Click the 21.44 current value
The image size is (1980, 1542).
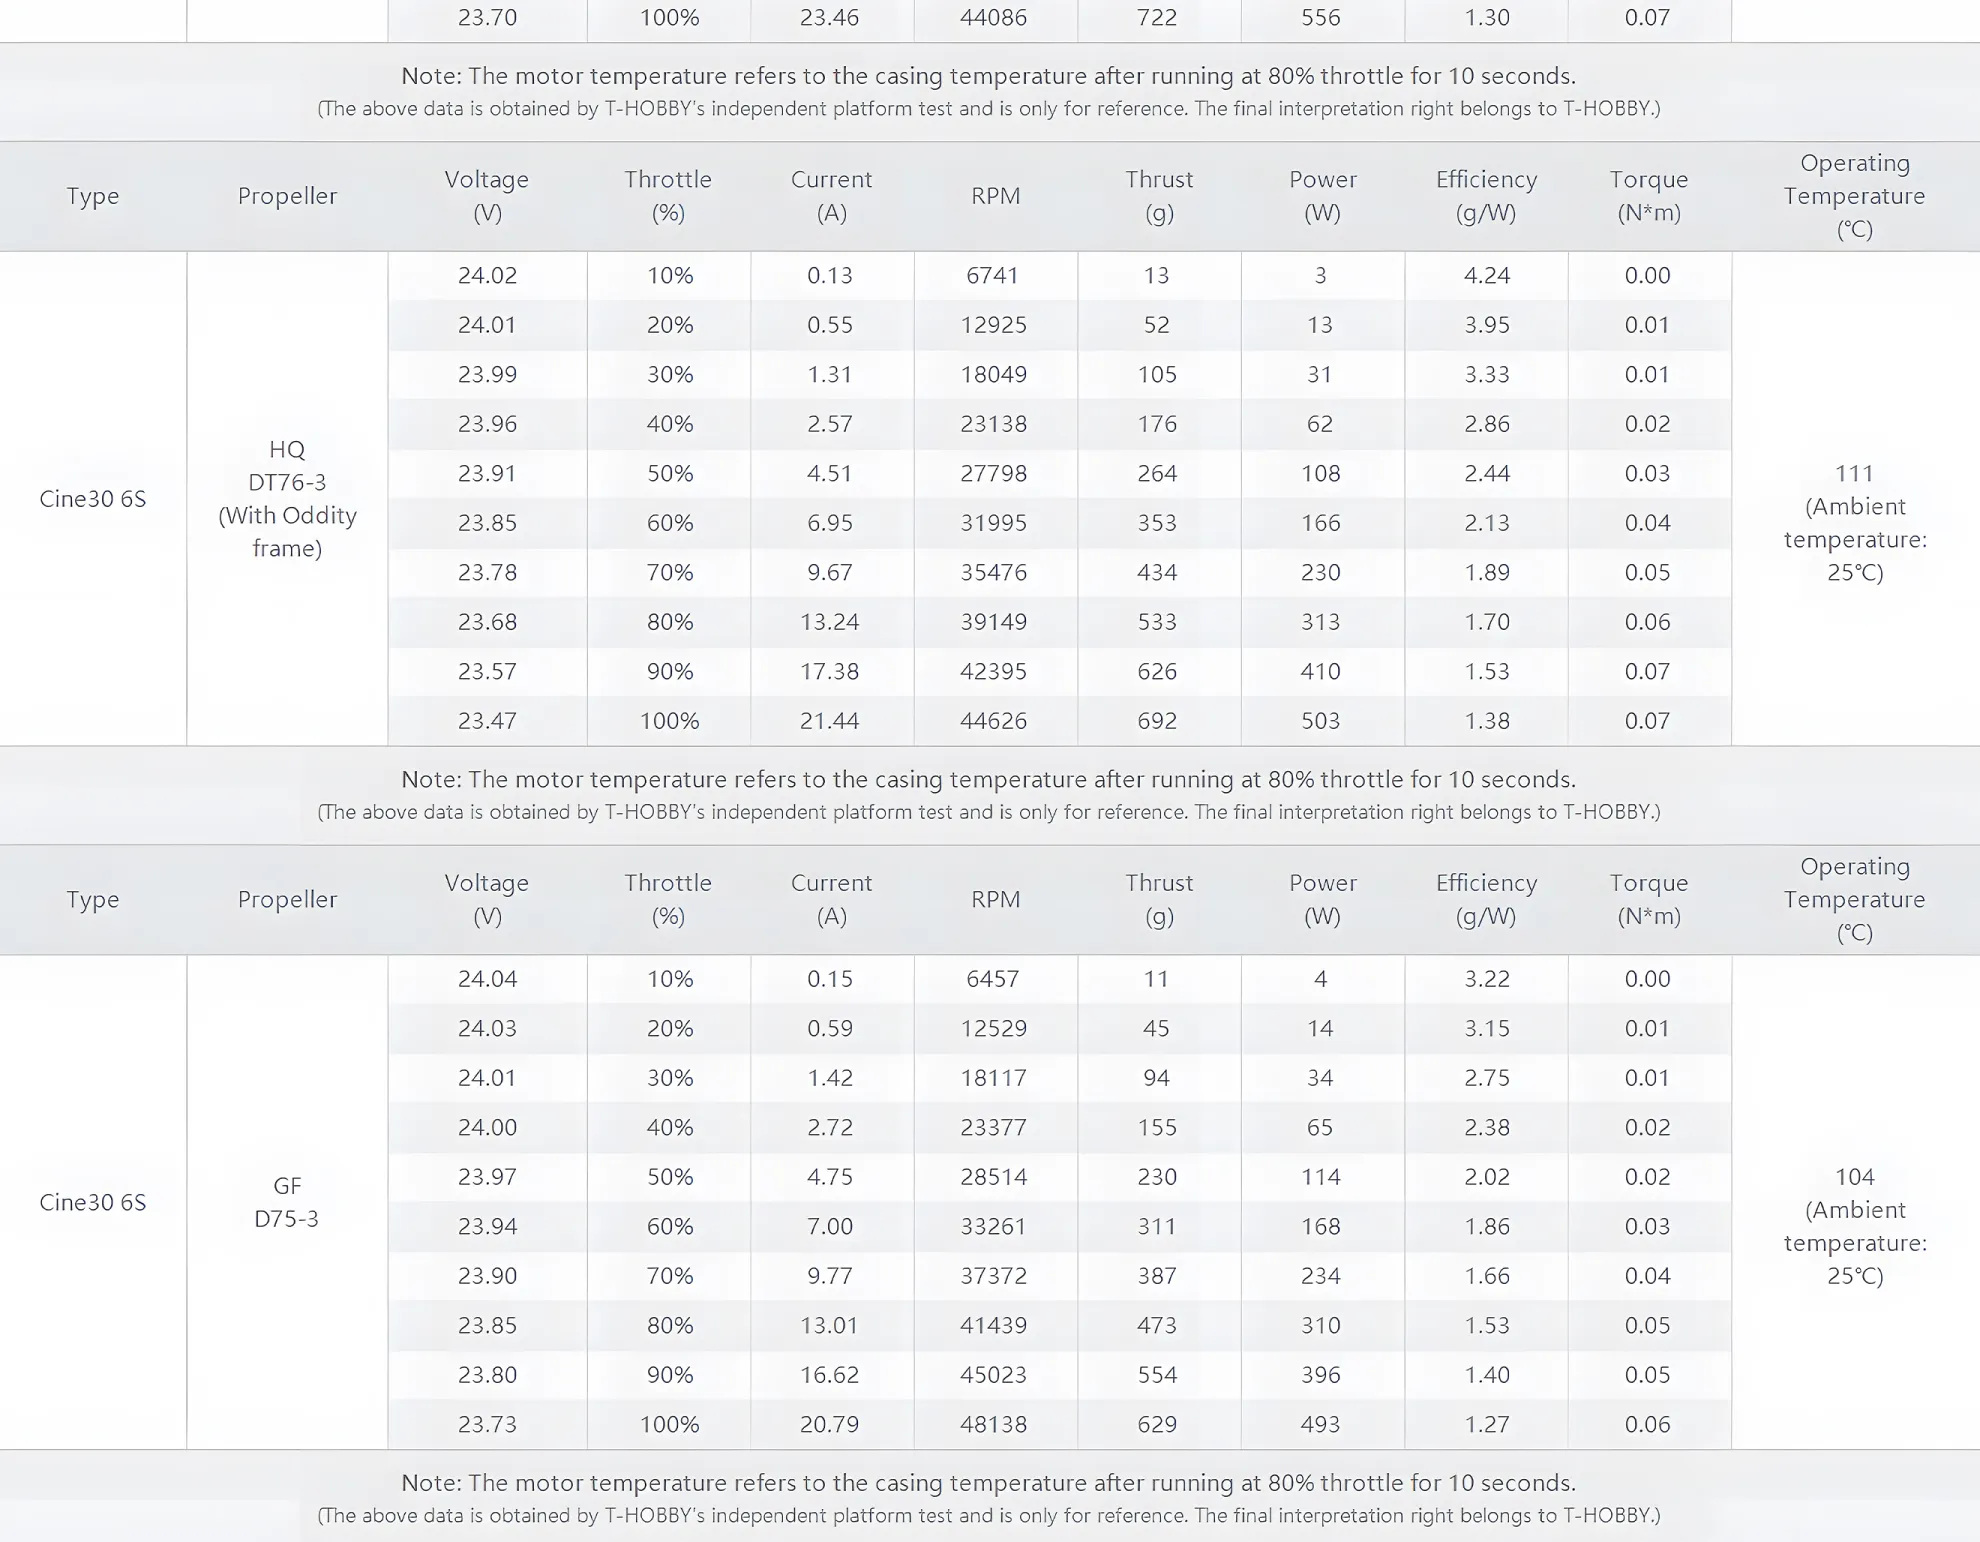[830, 721]
